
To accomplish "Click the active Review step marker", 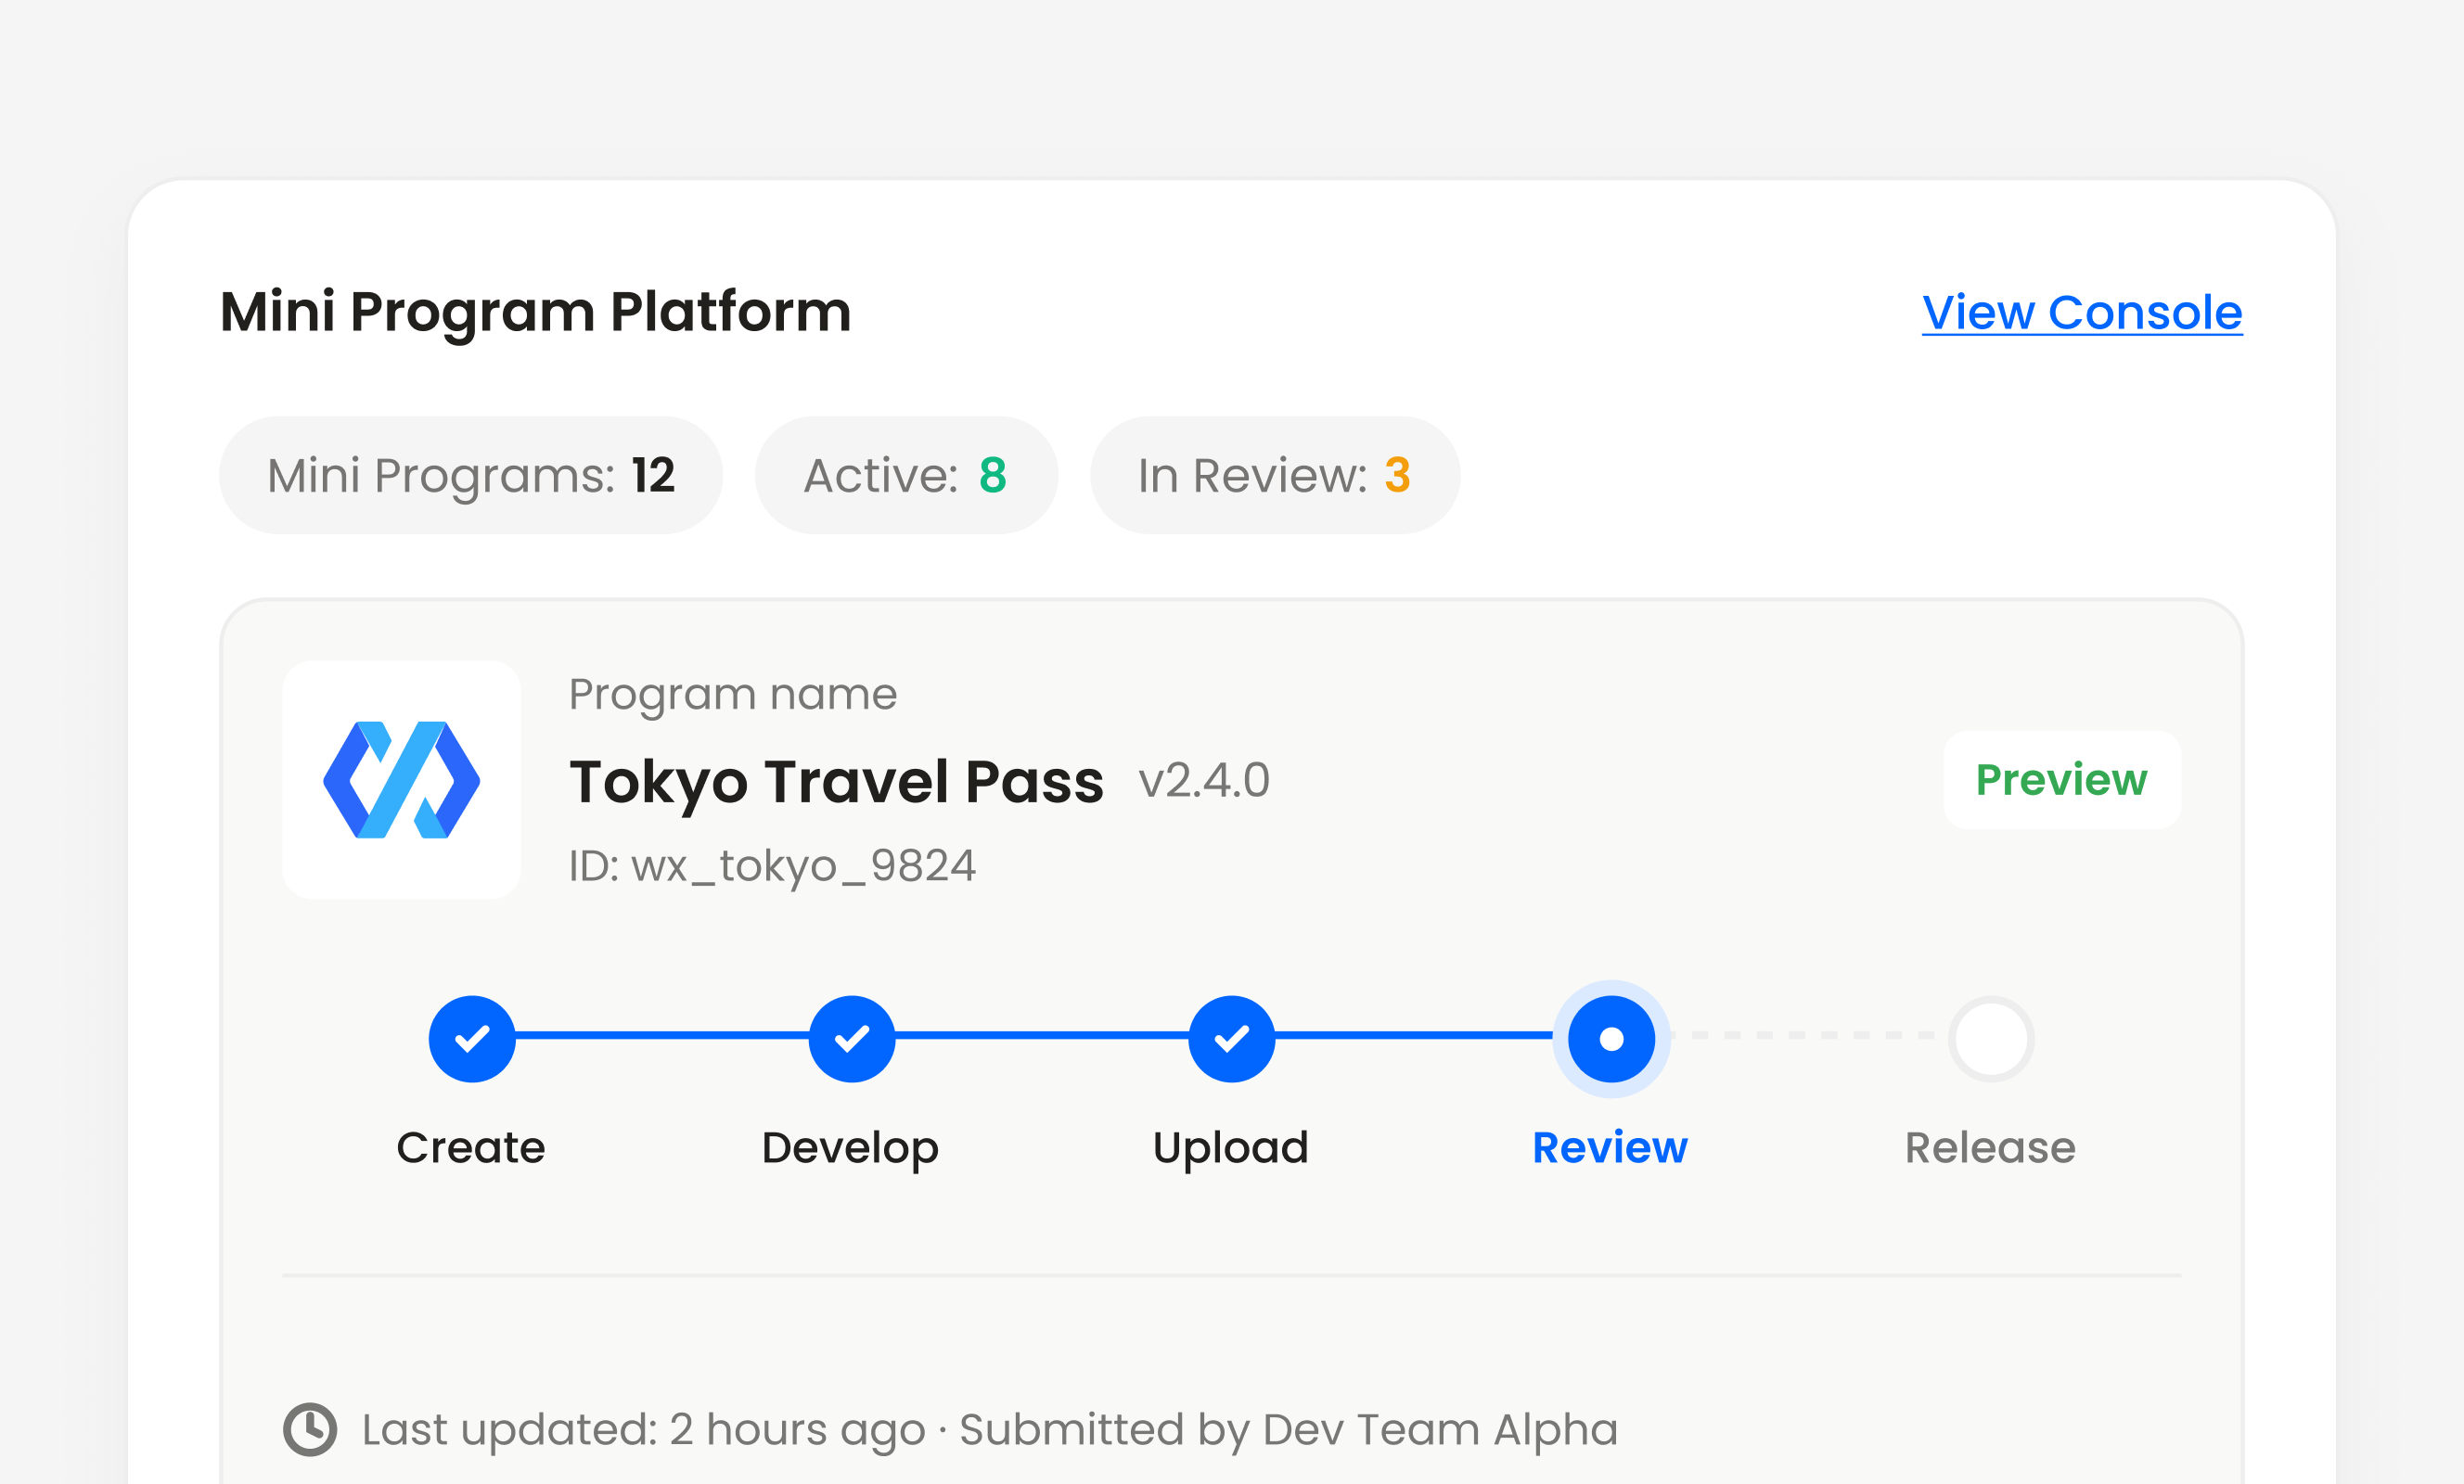I will tap(1612, 1039).
